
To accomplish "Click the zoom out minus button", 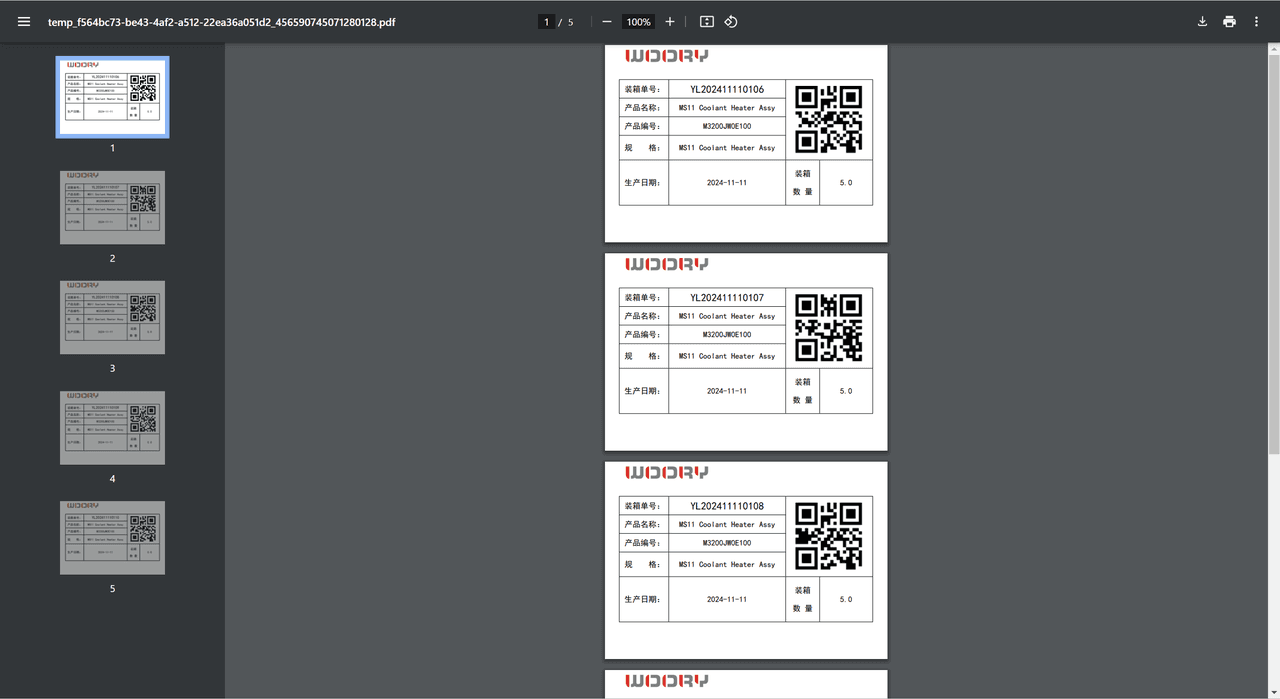I will point(607,21).
